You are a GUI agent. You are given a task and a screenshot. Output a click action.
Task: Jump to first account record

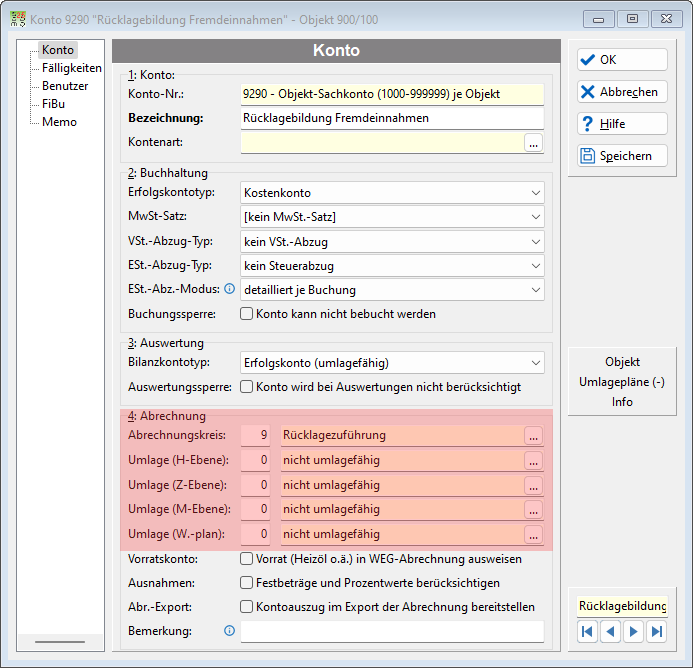click(587, 631)
